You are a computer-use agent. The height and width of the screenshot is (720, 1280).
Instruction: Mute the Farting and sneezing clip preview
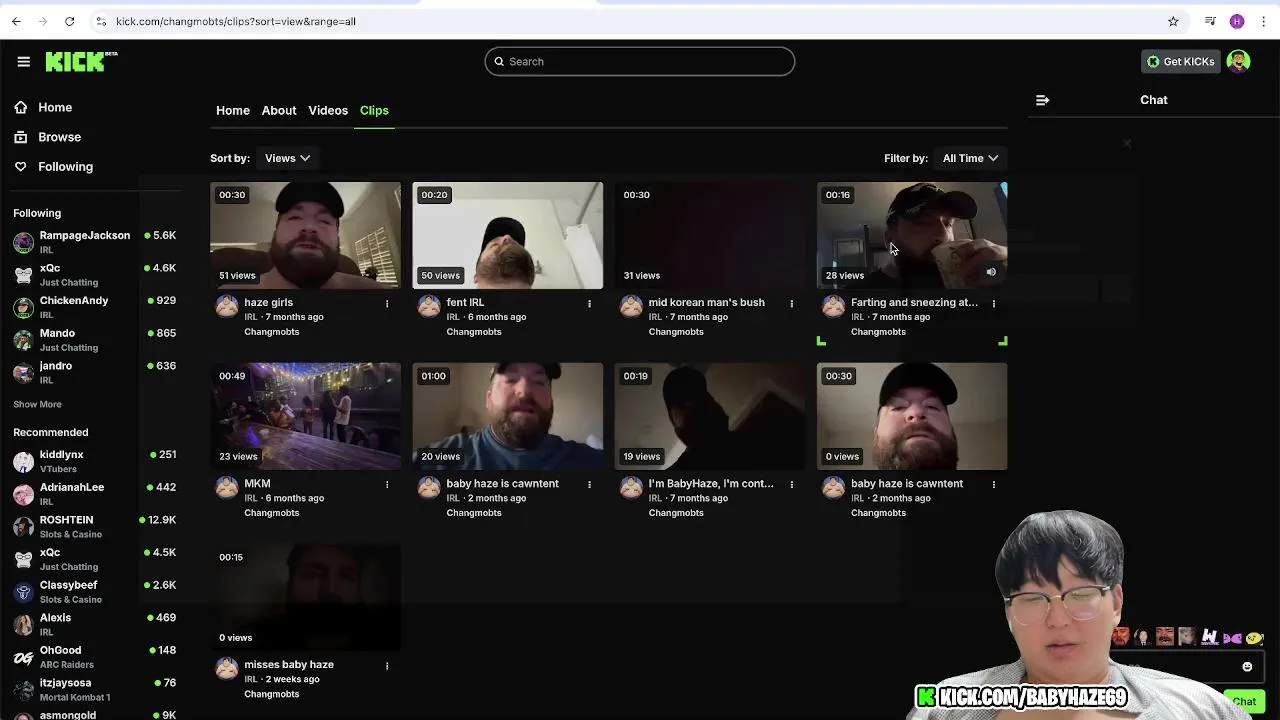click(991, 272)
